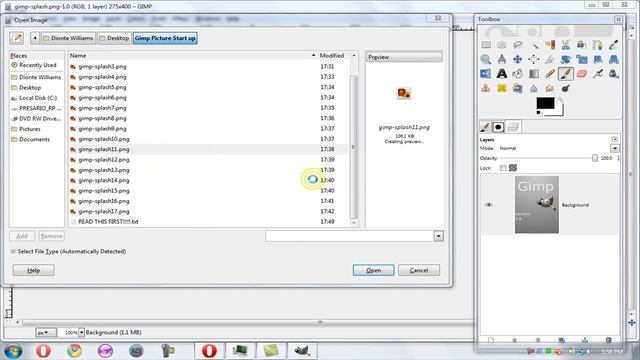Select the Rectangle Select tool
640x360 pixels.
486,44
